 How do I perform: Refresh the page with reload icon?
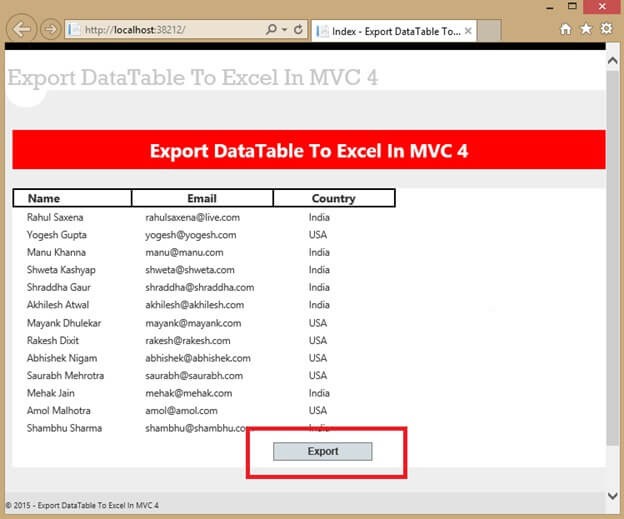[x=298, y=29]
